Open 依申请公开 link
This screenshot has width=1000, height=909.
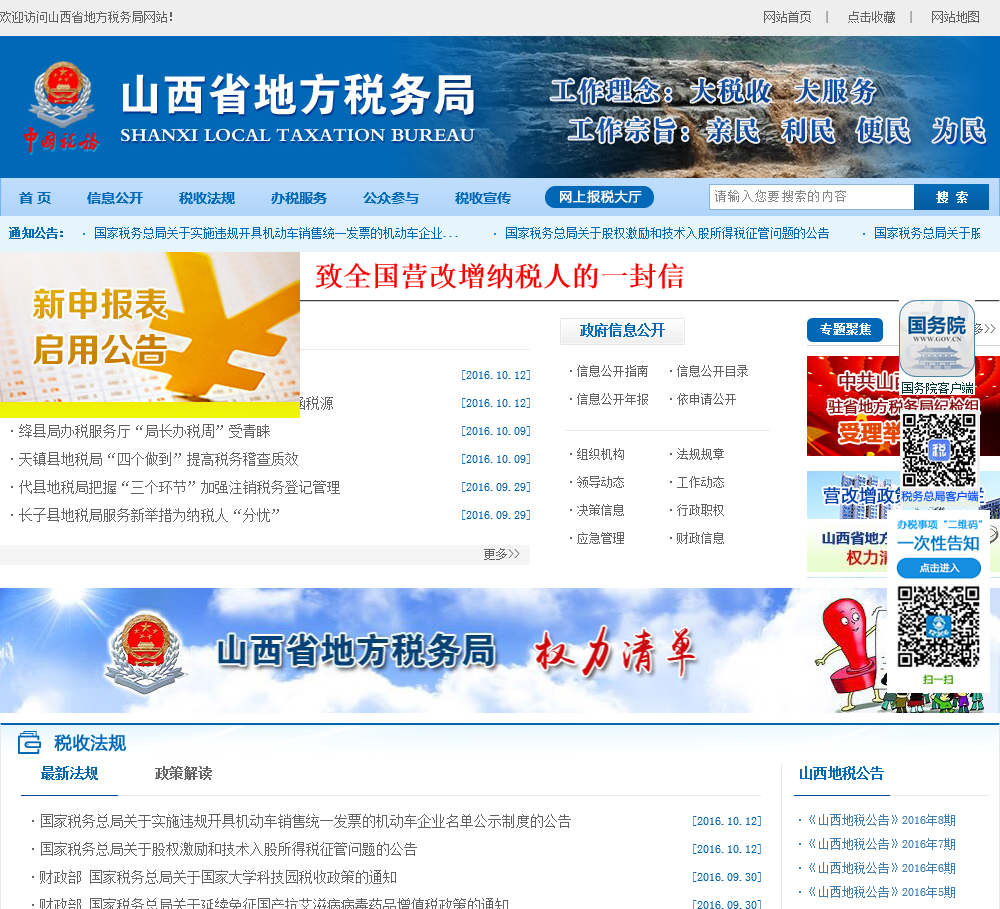click(x=706, y=399)
